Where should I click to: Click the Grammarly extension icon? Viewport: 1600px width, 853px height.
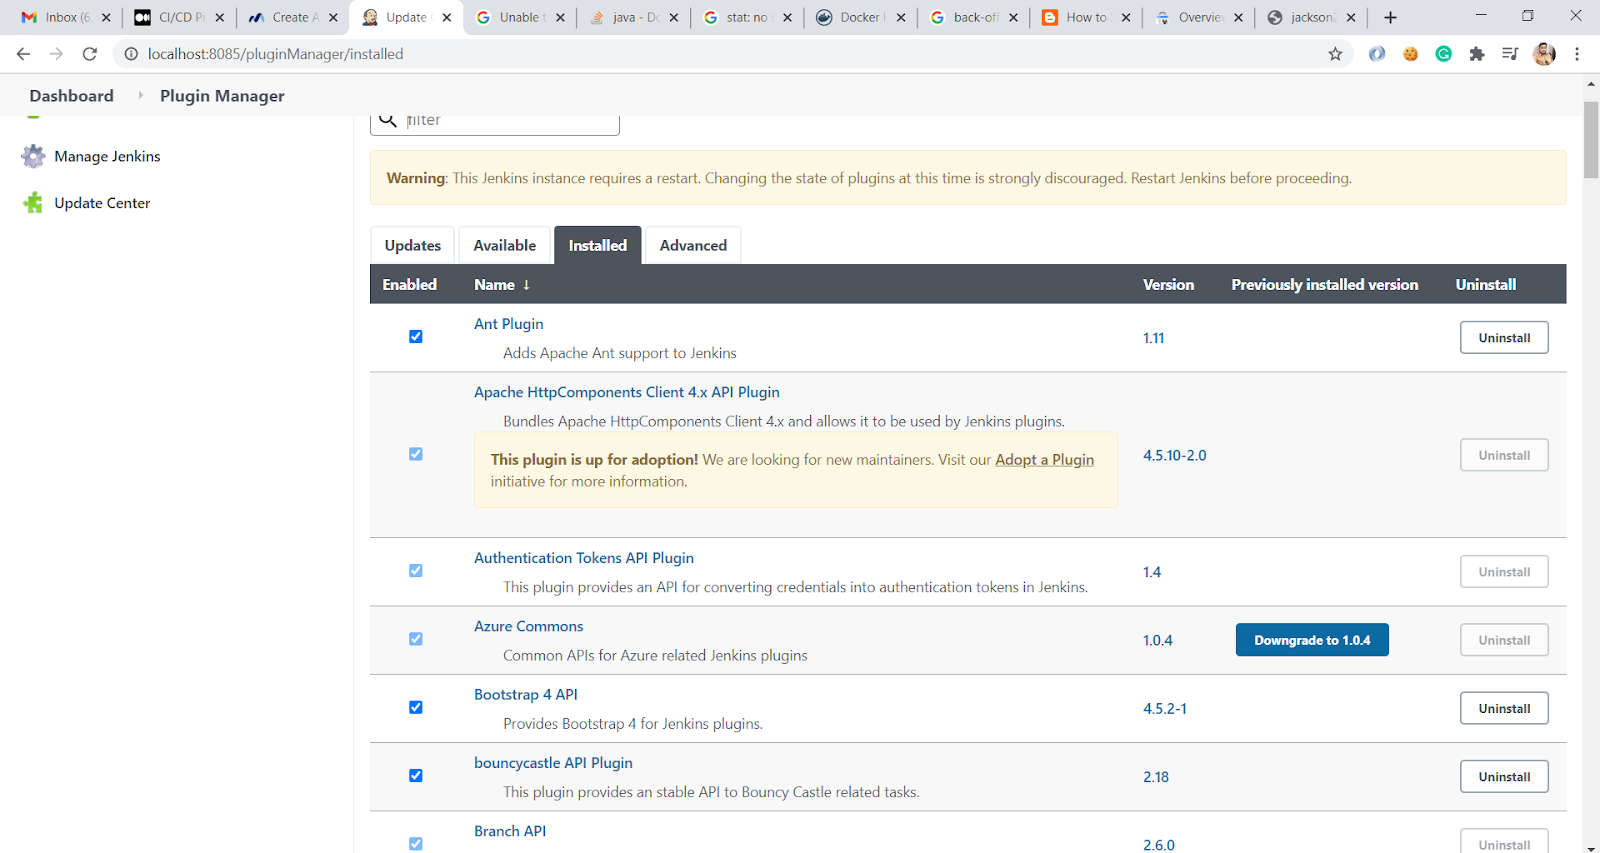tap(1444, 54)
